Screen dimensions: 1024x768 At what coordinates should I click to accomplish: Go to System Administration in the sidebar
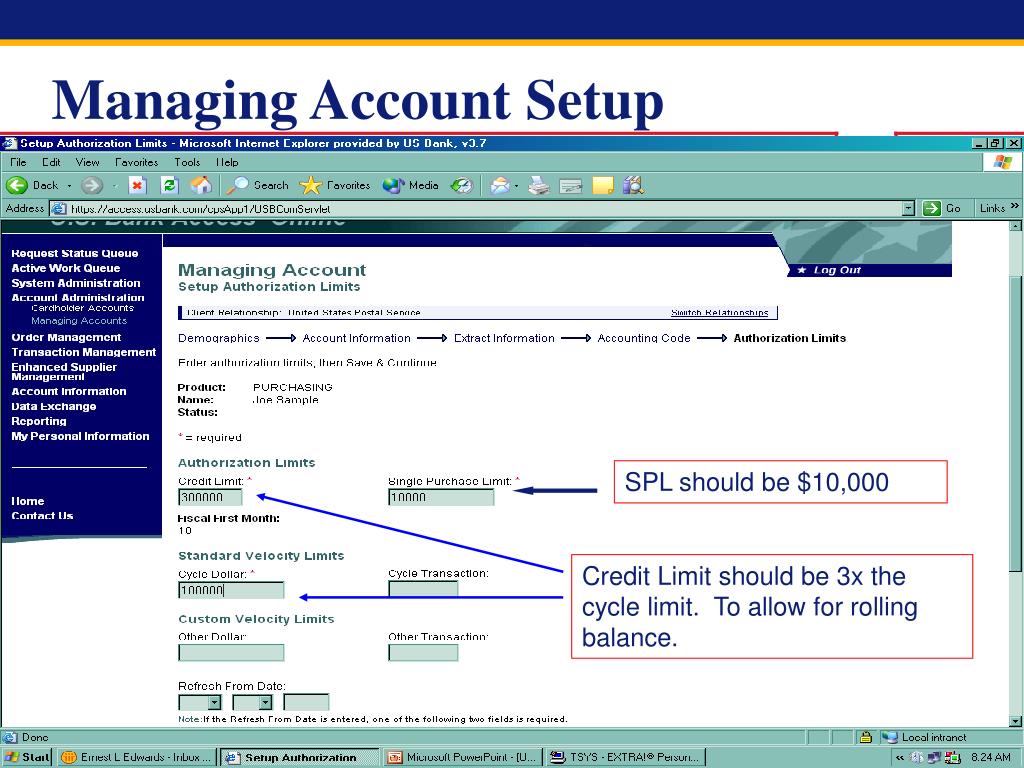76,283
